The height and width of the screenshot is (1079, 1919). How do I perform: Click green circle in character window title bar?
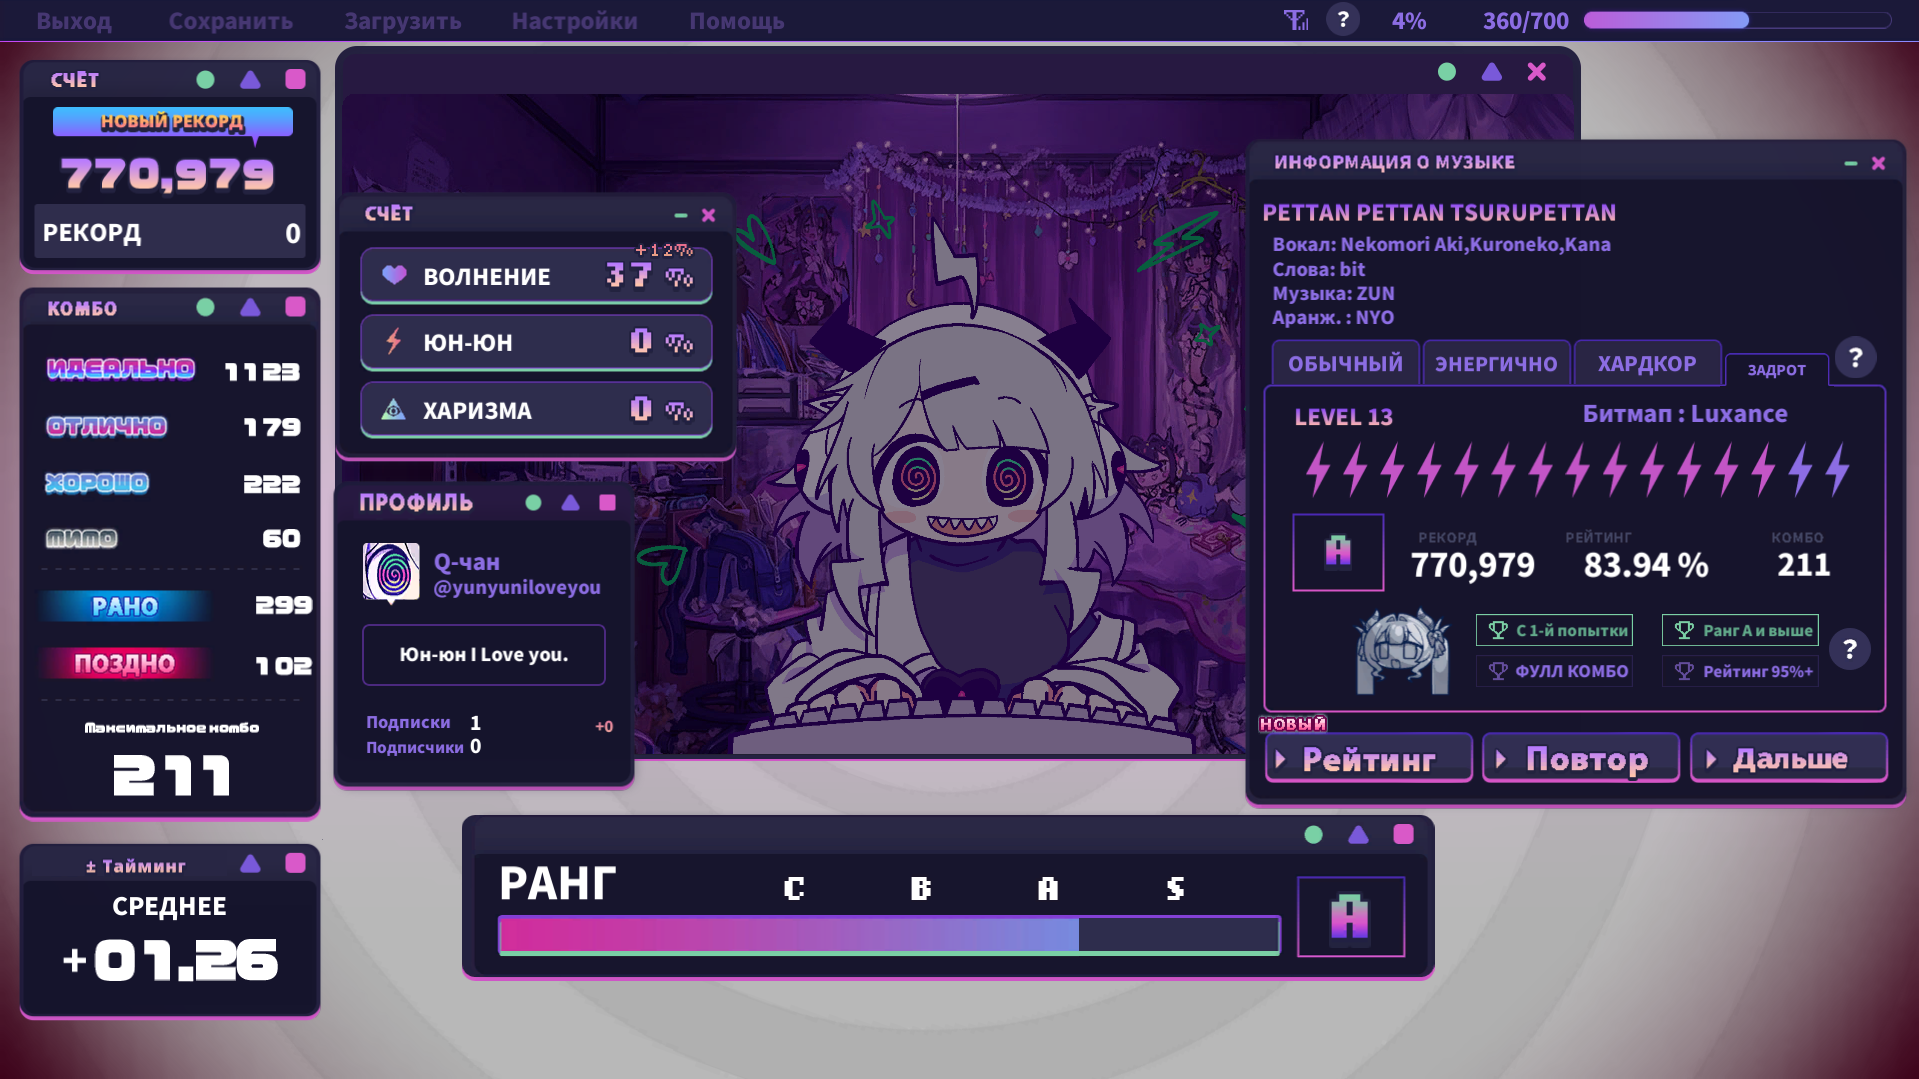[x=1446, y=72]
